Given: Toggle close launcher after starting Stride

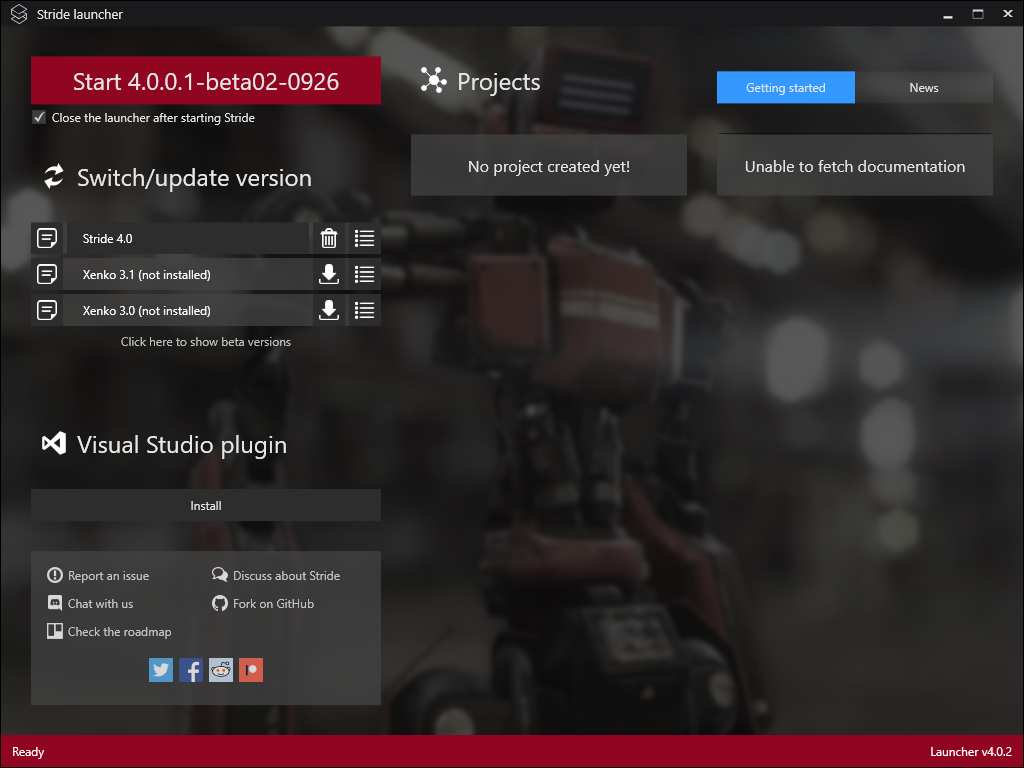Looking at the screenshot, I should pyautogui.click(x=38, y=117).
